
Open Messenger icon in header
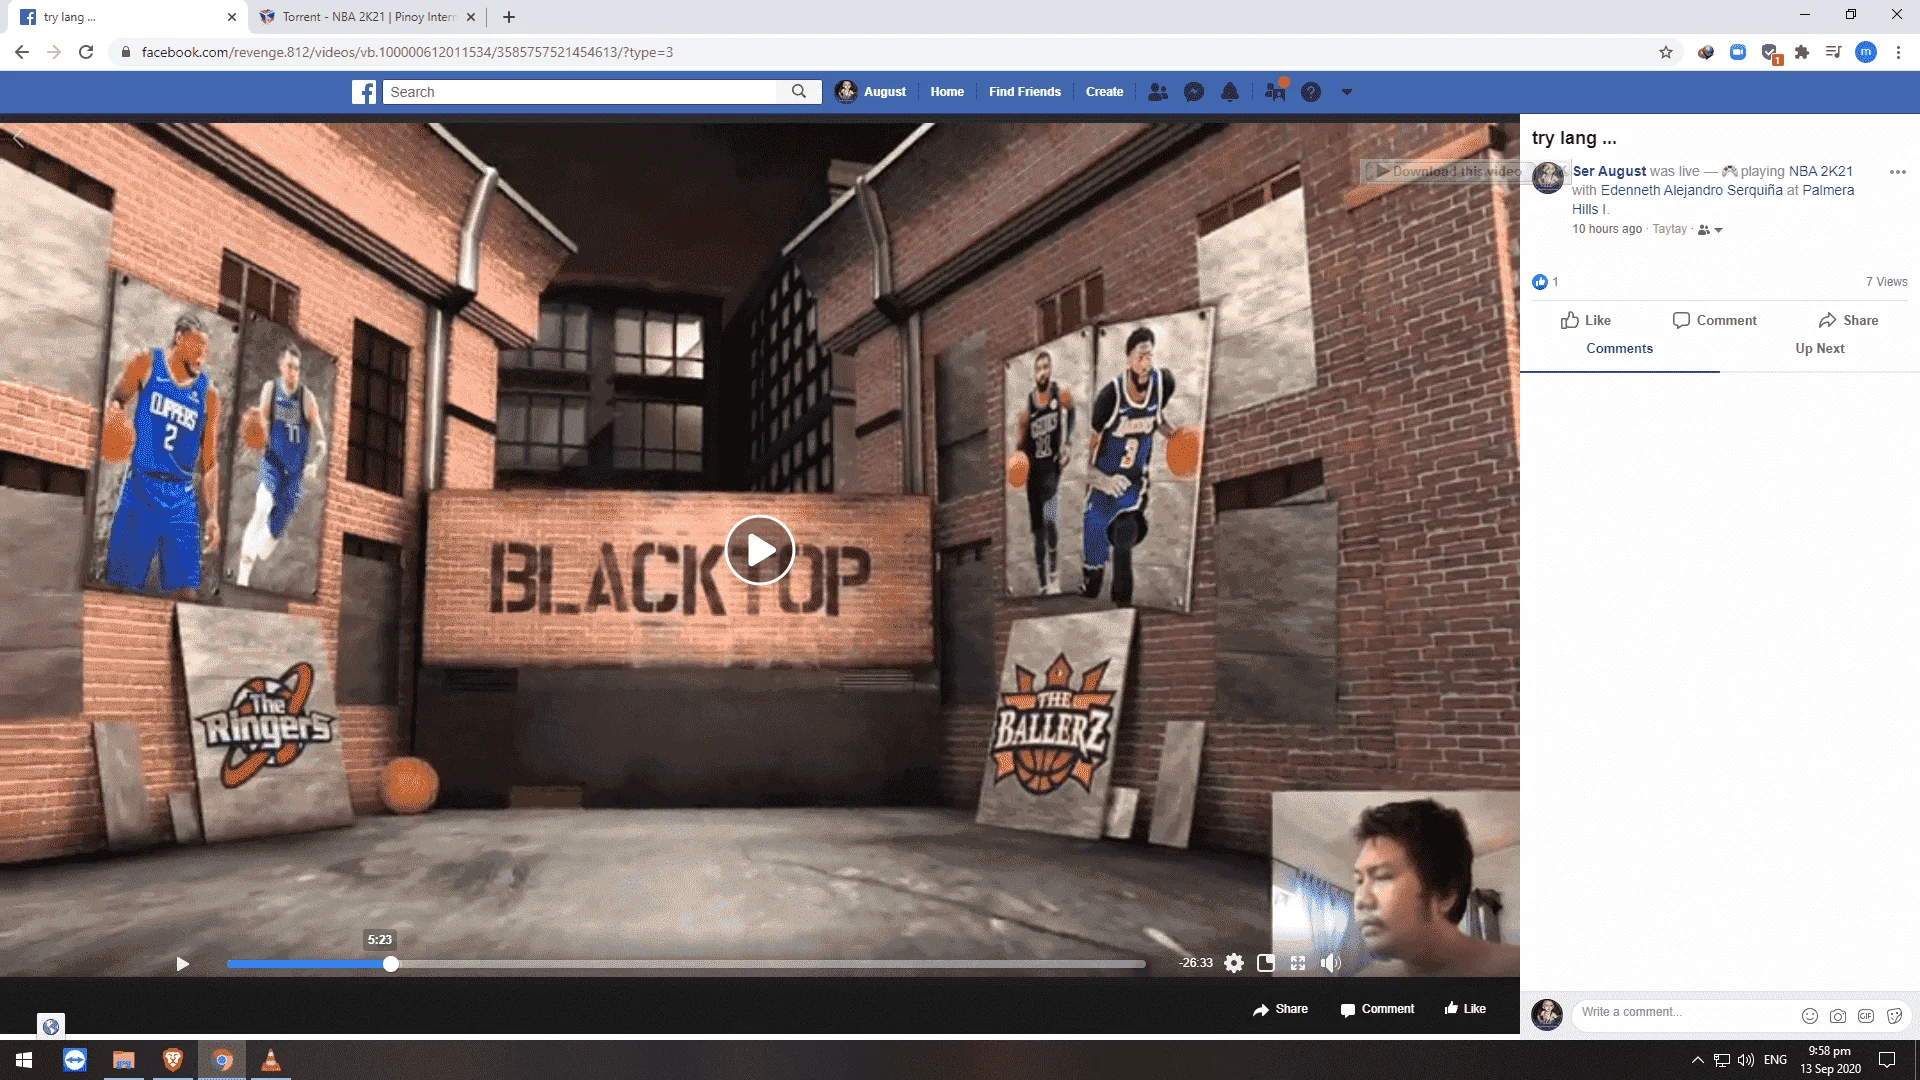(x=1194, y=92)
